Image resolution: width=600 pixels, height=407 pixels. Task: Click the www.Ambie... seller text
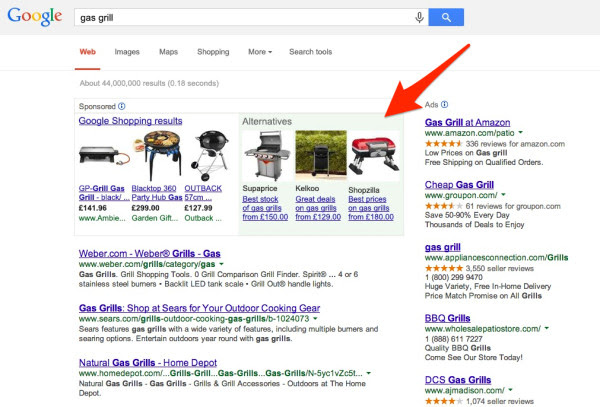pos(102,218)
